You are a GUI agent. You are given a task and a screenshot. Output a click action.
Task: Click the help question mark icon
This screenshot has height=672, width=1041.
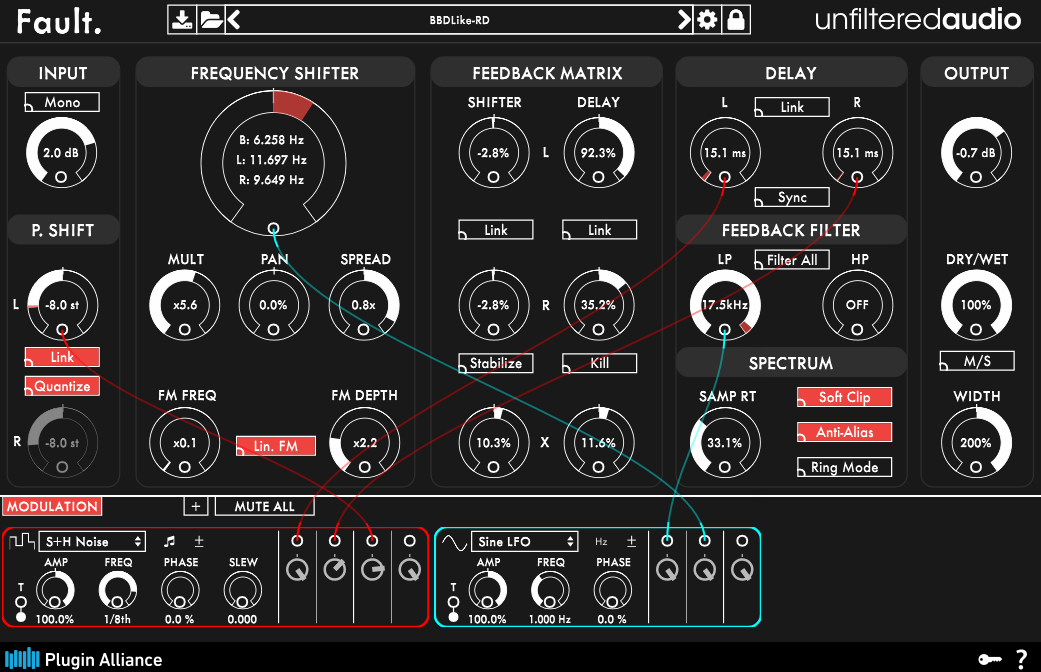point(1021,658)
